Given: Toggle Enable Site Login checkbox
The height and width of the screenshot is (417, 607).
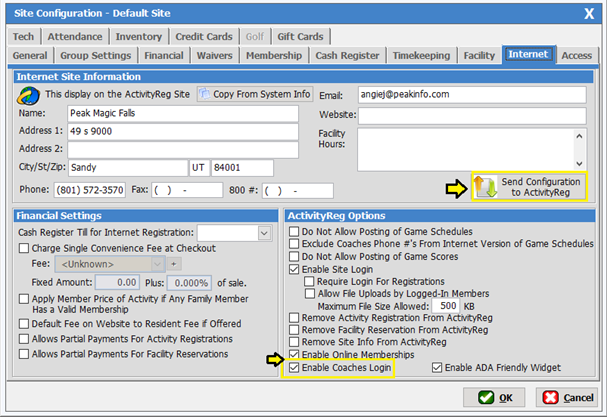Looking at the screenshot, I should (293, 271).
